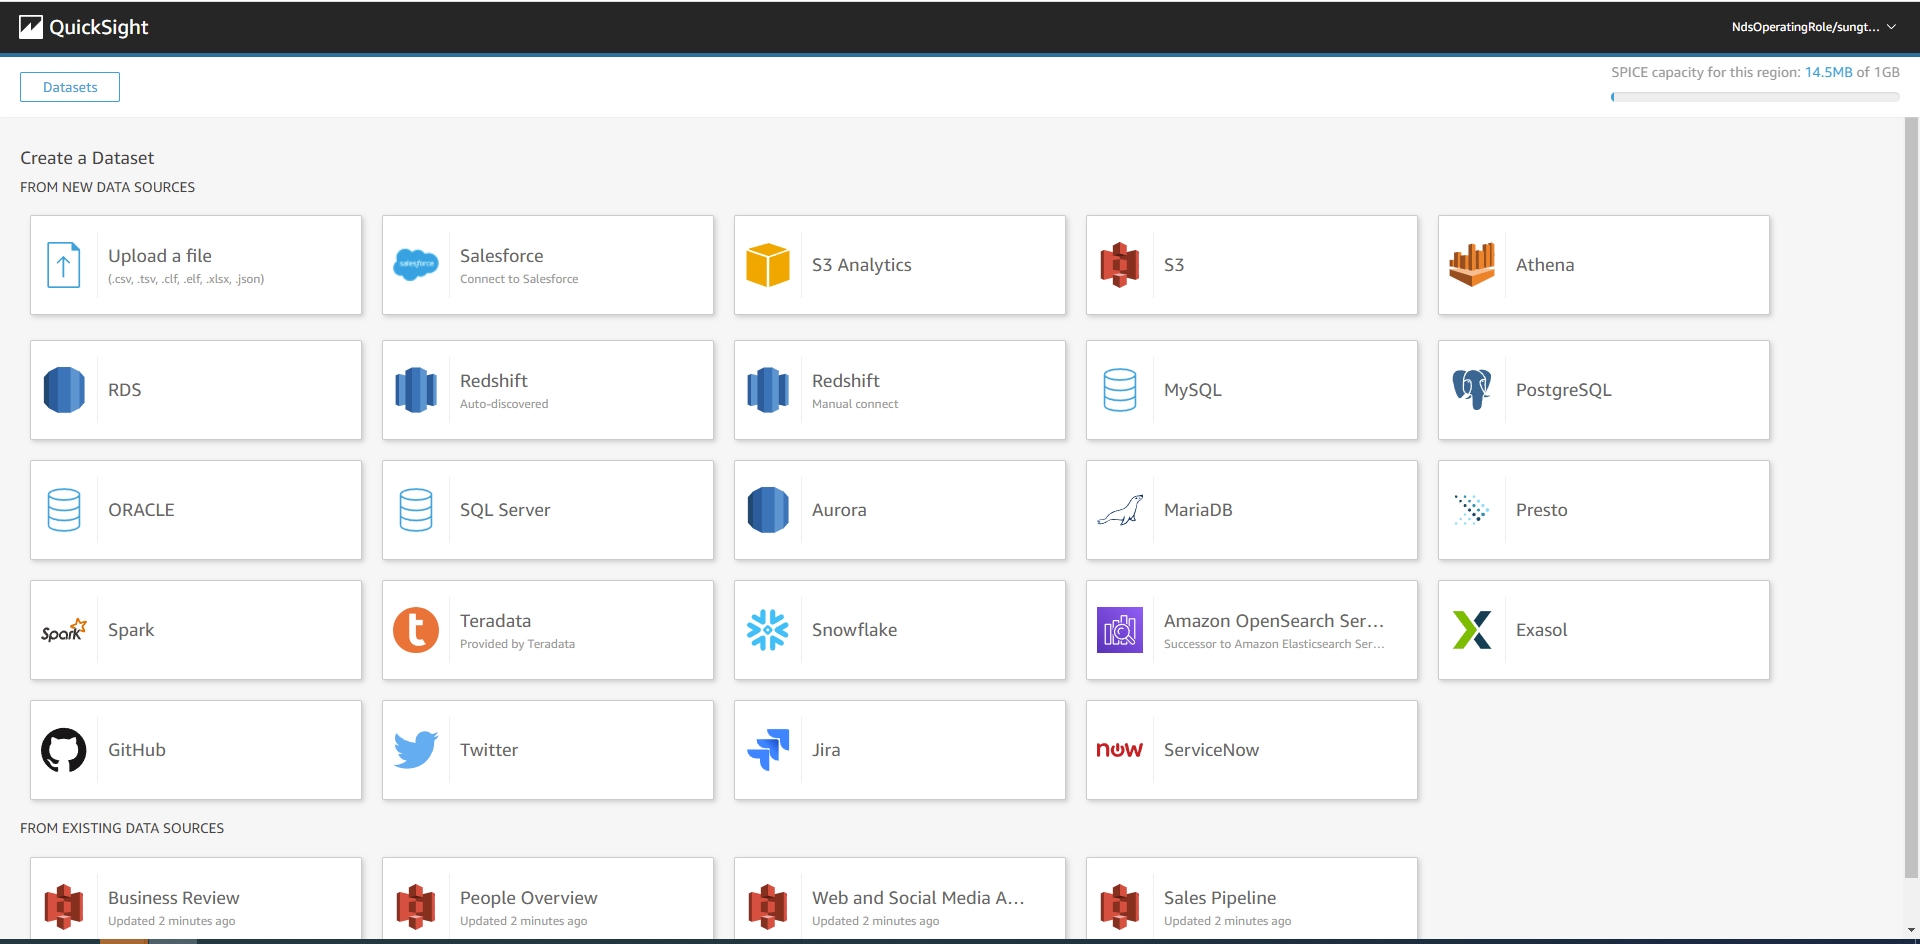Choose the MySQL data source label

point(1193,390)
